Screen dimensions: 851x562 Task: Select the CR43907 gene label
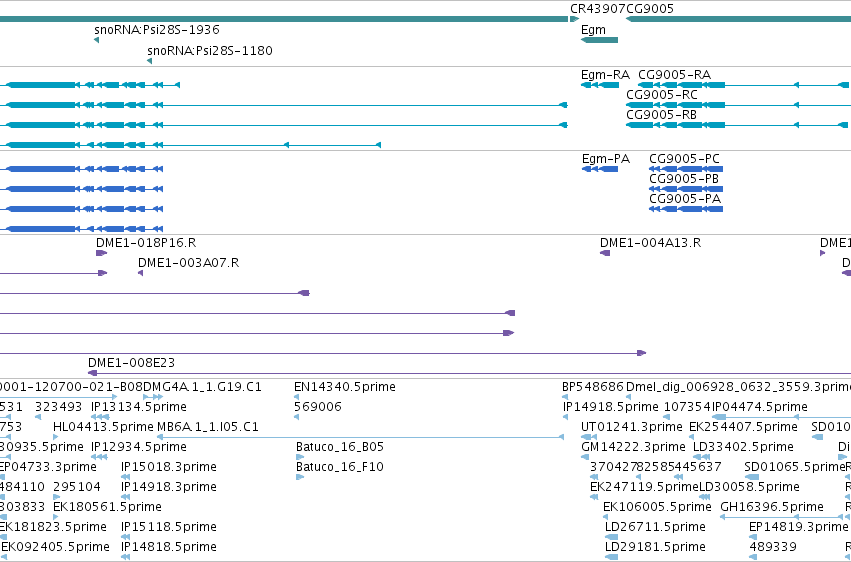pyautogui.click(x=598, y=9)
